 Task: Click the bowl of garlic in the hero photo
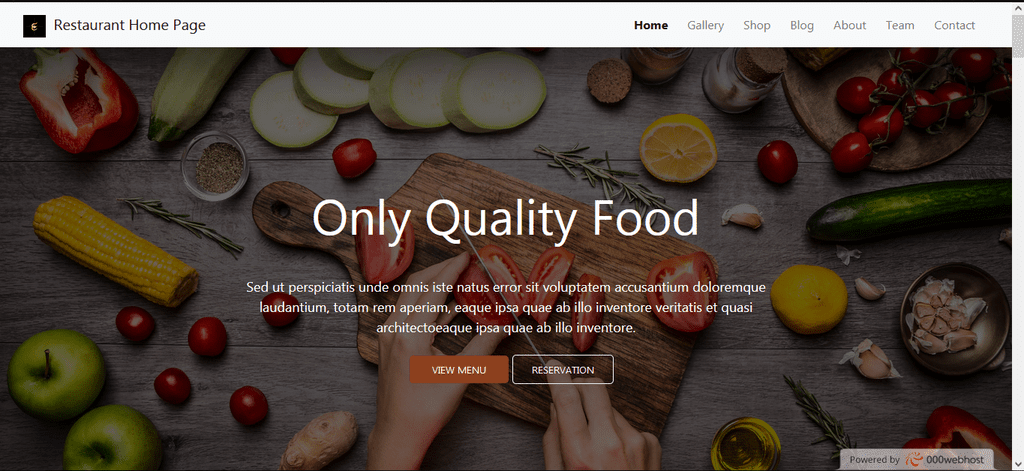(954, 319)
